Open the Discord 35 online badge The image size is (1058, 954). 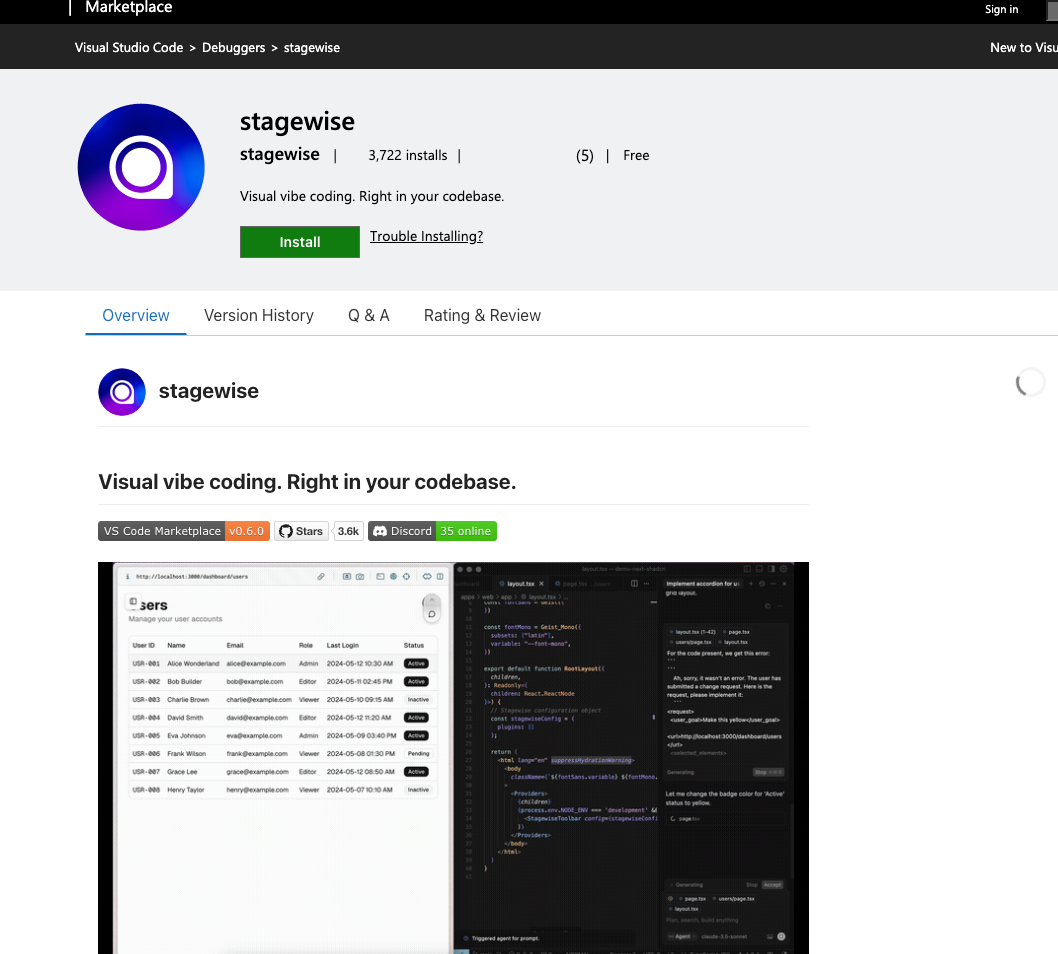click(x=433, y=531)
